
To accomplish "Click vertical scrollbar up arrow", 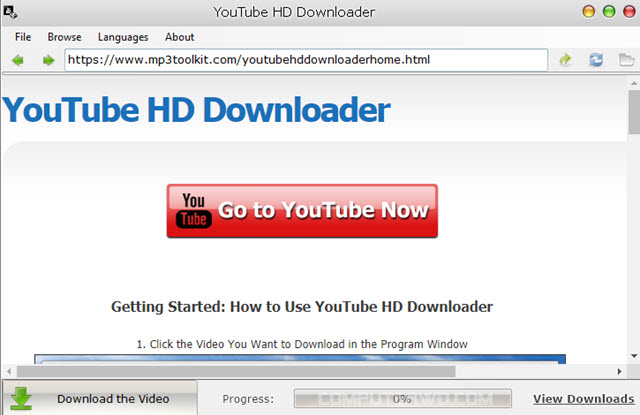I will pos(634,83).
